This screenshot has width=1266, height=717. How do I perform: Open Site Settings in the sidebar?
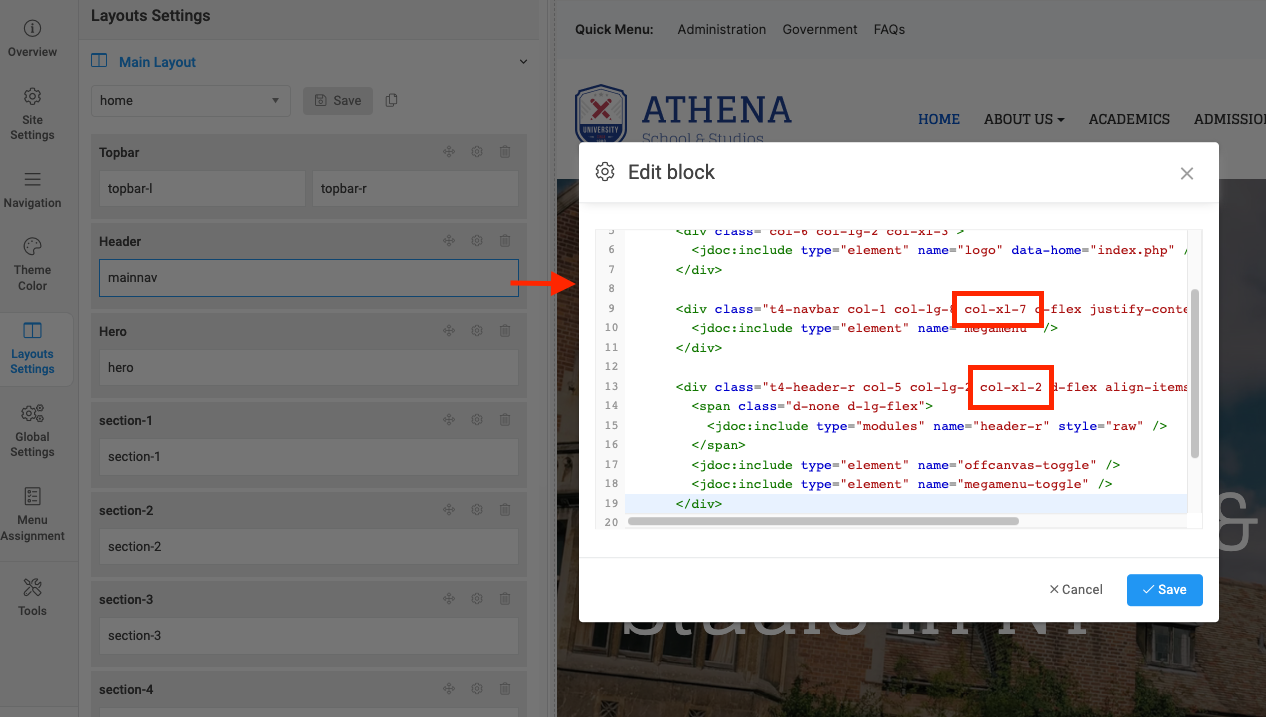pos(32,113)
